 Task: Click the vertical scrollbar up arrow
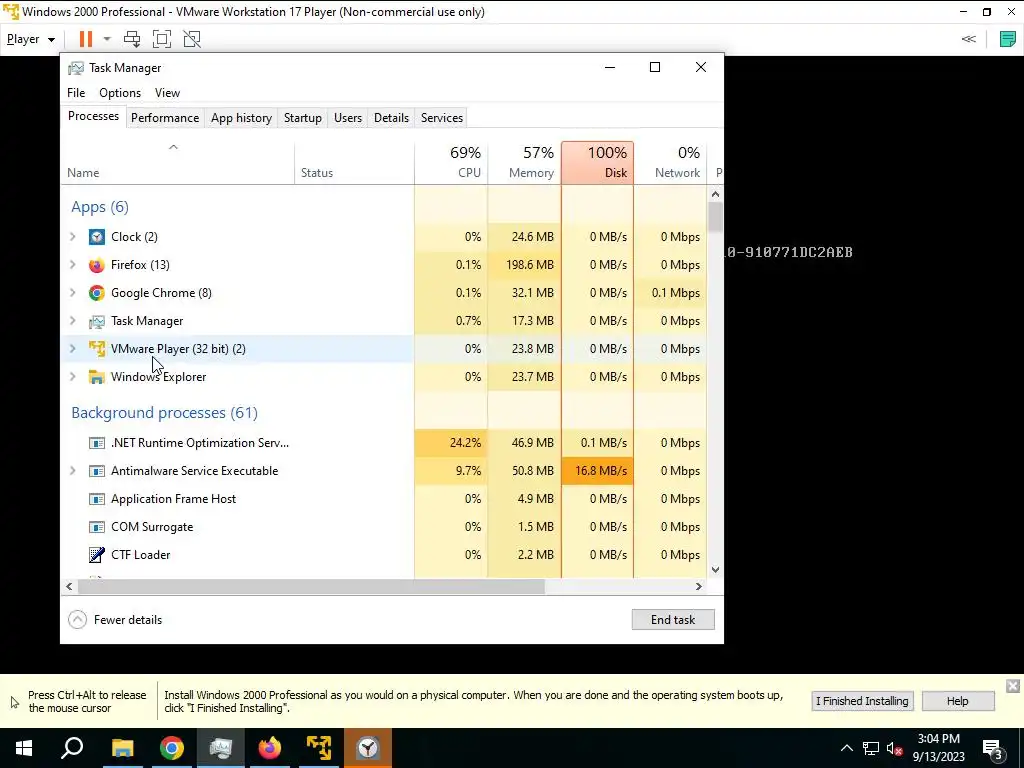(x=715, y=194)
